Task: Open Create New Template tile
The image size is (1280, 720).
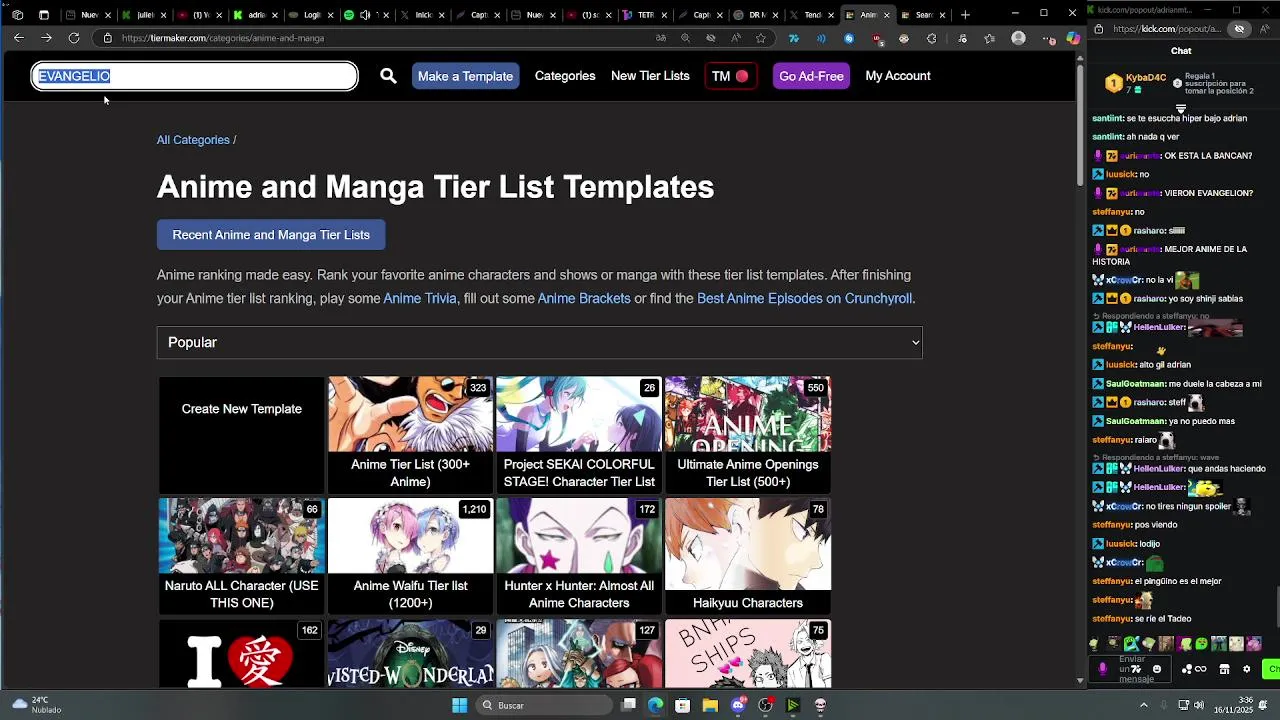Action: [241, 435]
